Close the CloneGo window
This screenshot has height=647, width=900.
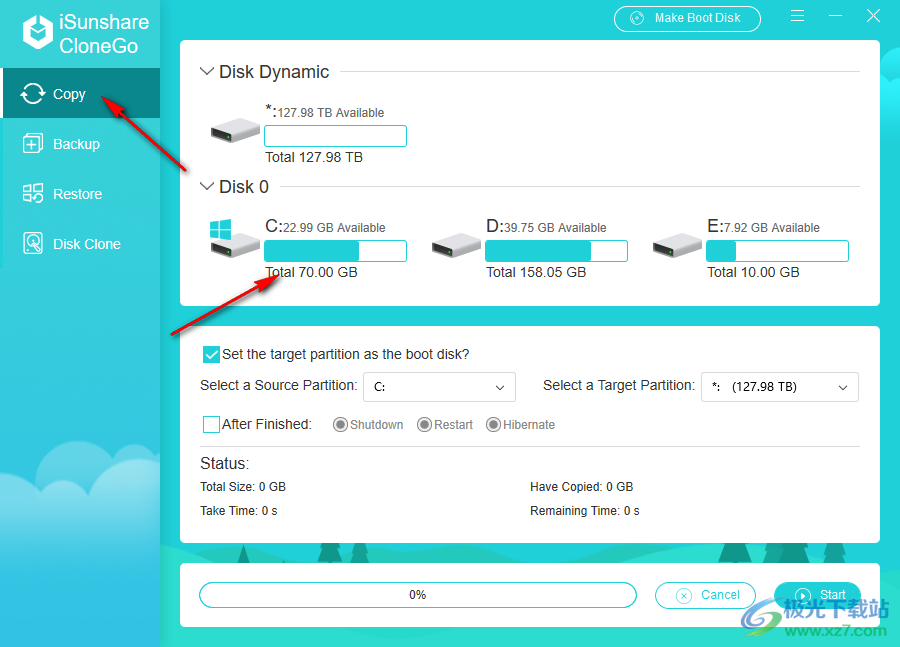click(873, 16)
